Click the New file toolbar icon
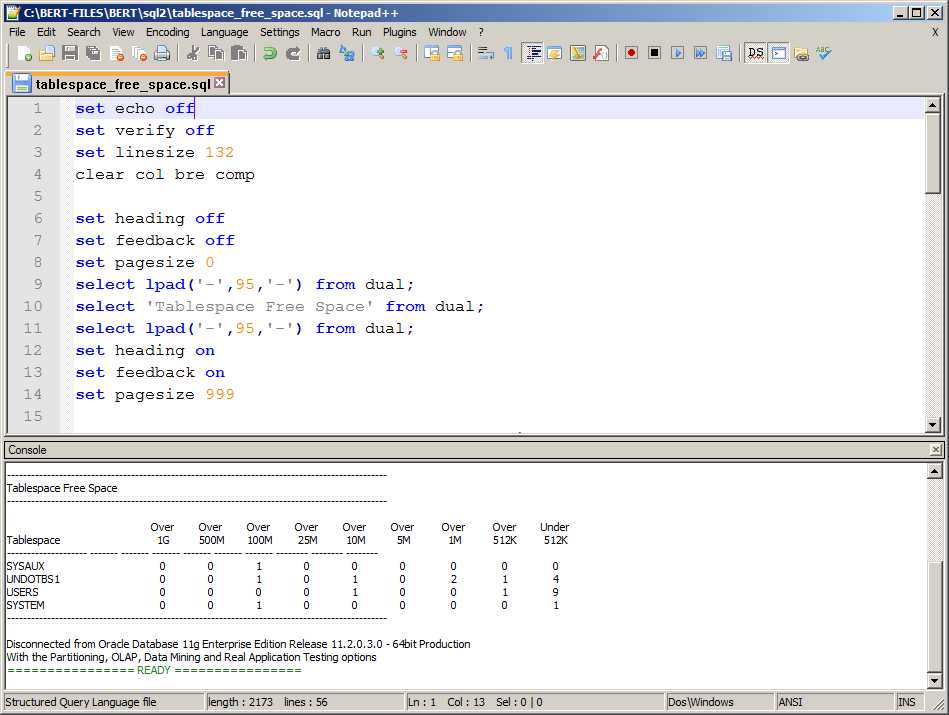 coord(24,53)
